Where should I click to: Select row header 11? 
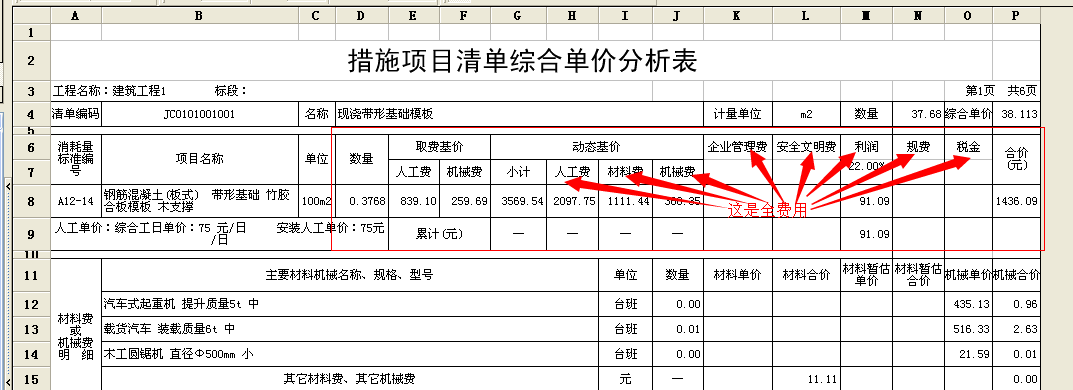31,275
